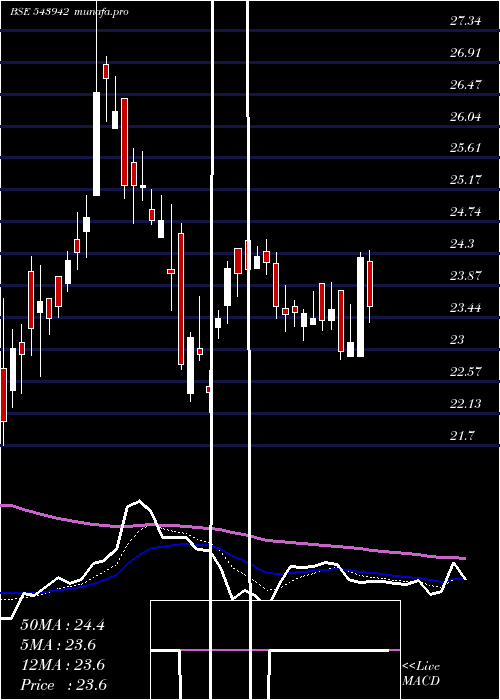
Task: Click the 25.17 price axis label
Action: coord(465,180)
